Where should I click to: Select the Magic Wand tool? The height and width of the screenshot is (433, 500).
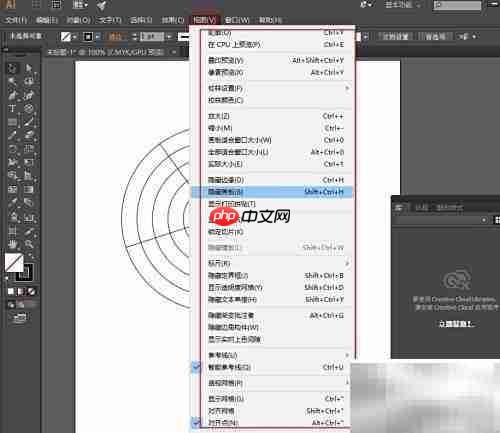click(x=12, y=81)
